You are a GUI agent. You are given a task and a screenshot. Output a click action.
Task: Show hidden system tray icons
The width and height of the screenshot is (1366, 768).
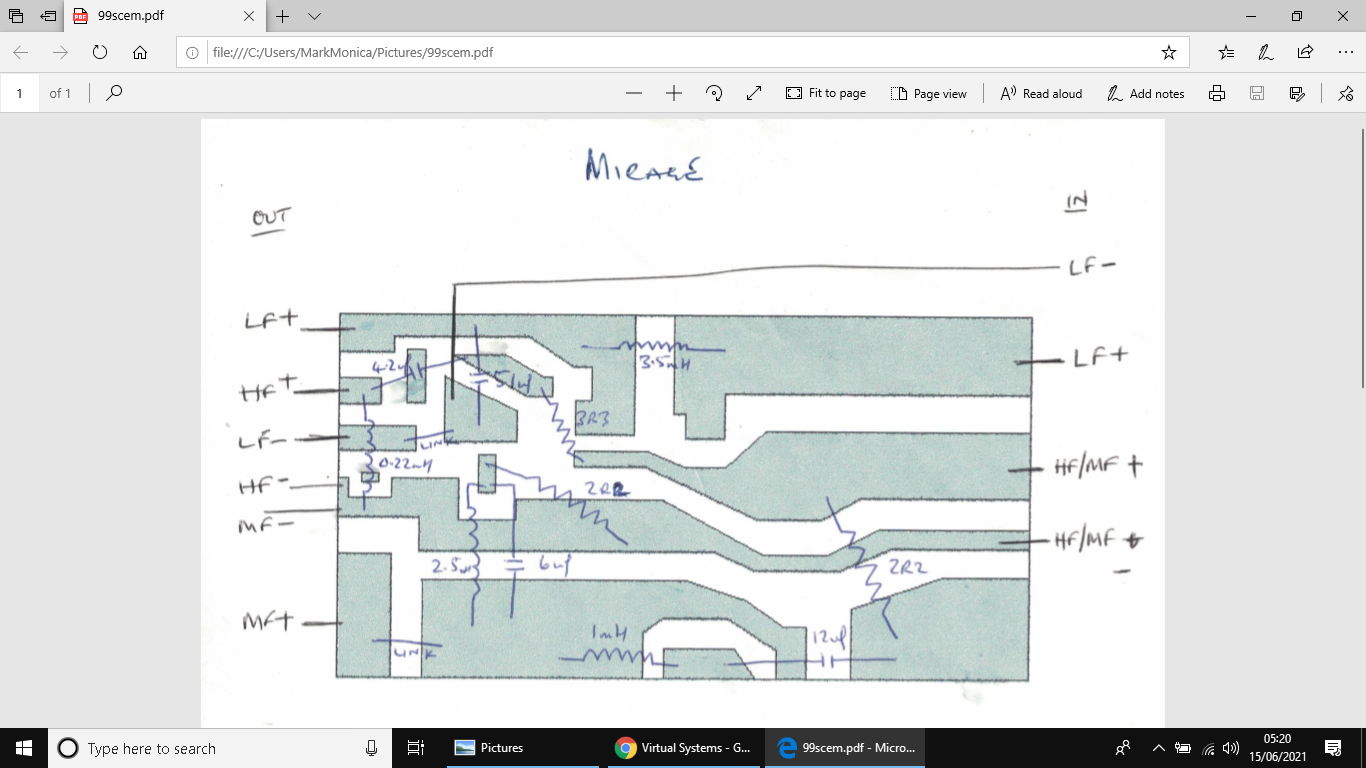pyautogui.click(x=1159, y=748)
